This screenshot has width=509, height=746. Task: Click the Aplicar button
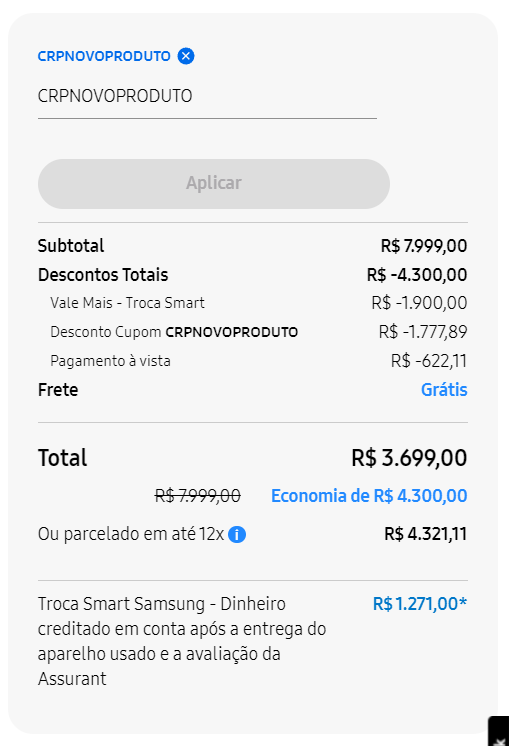coord(214,184)
